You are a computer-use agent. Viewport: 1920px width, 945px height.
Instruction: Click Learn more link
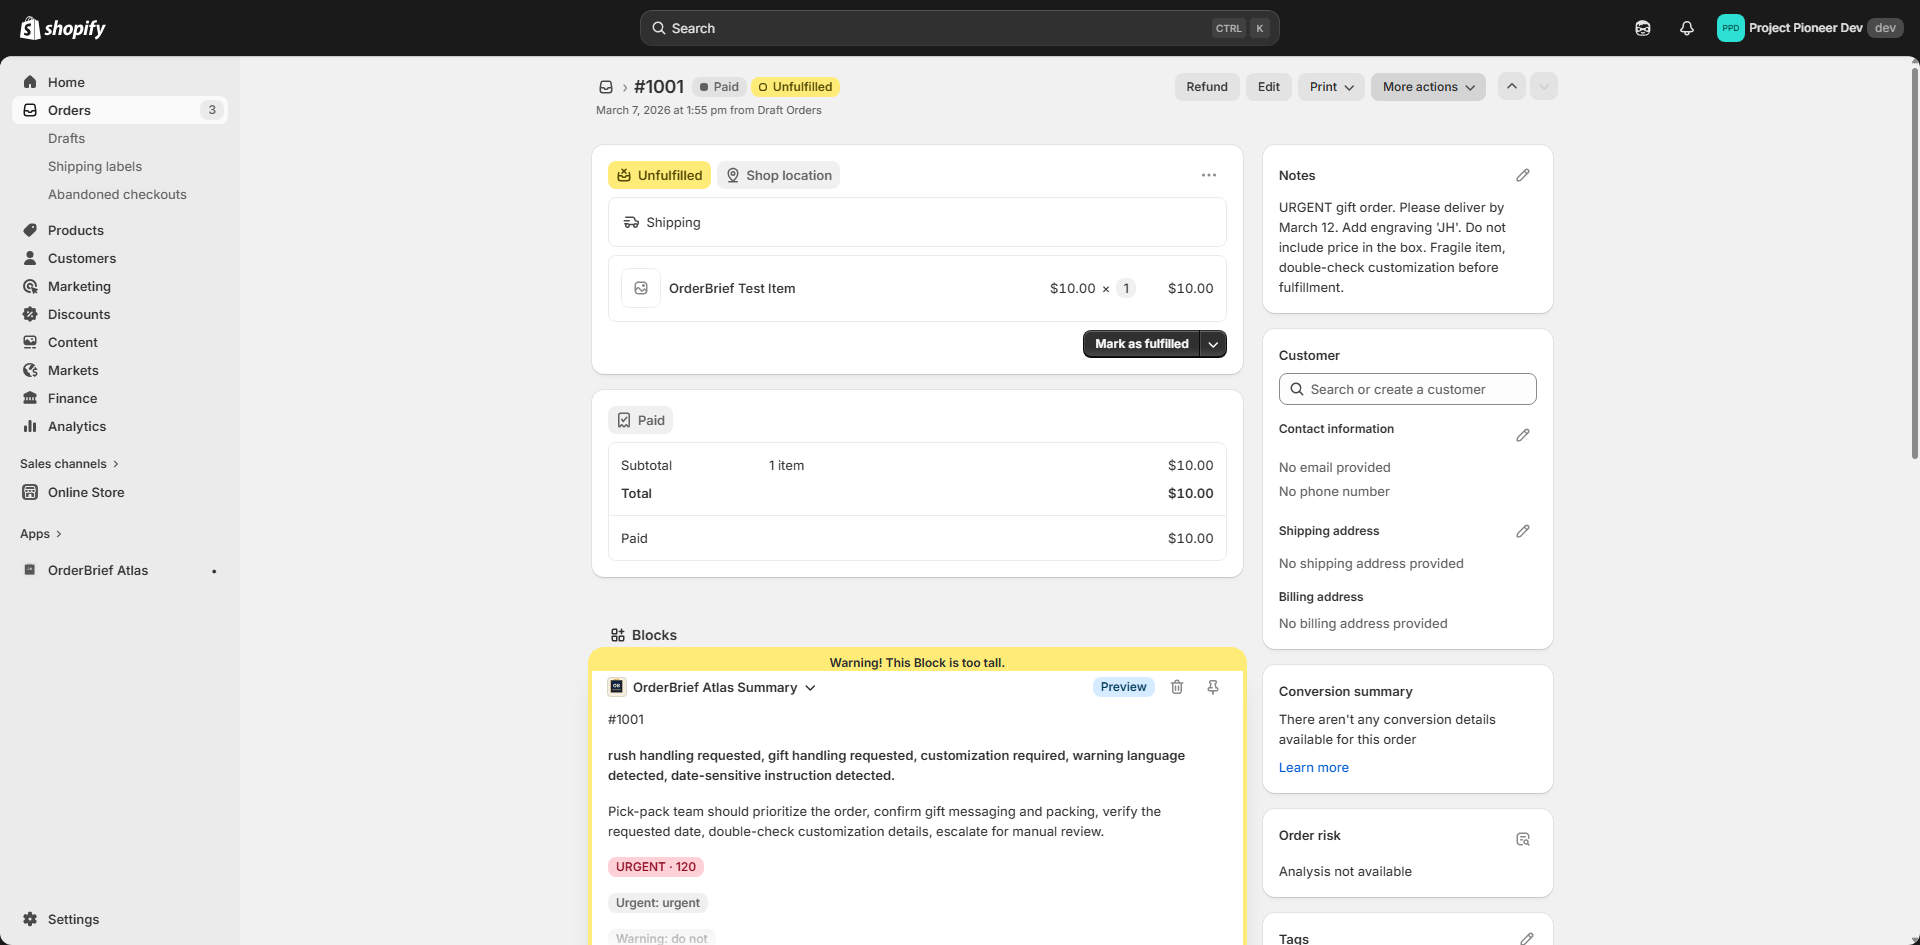[1314, 768]
